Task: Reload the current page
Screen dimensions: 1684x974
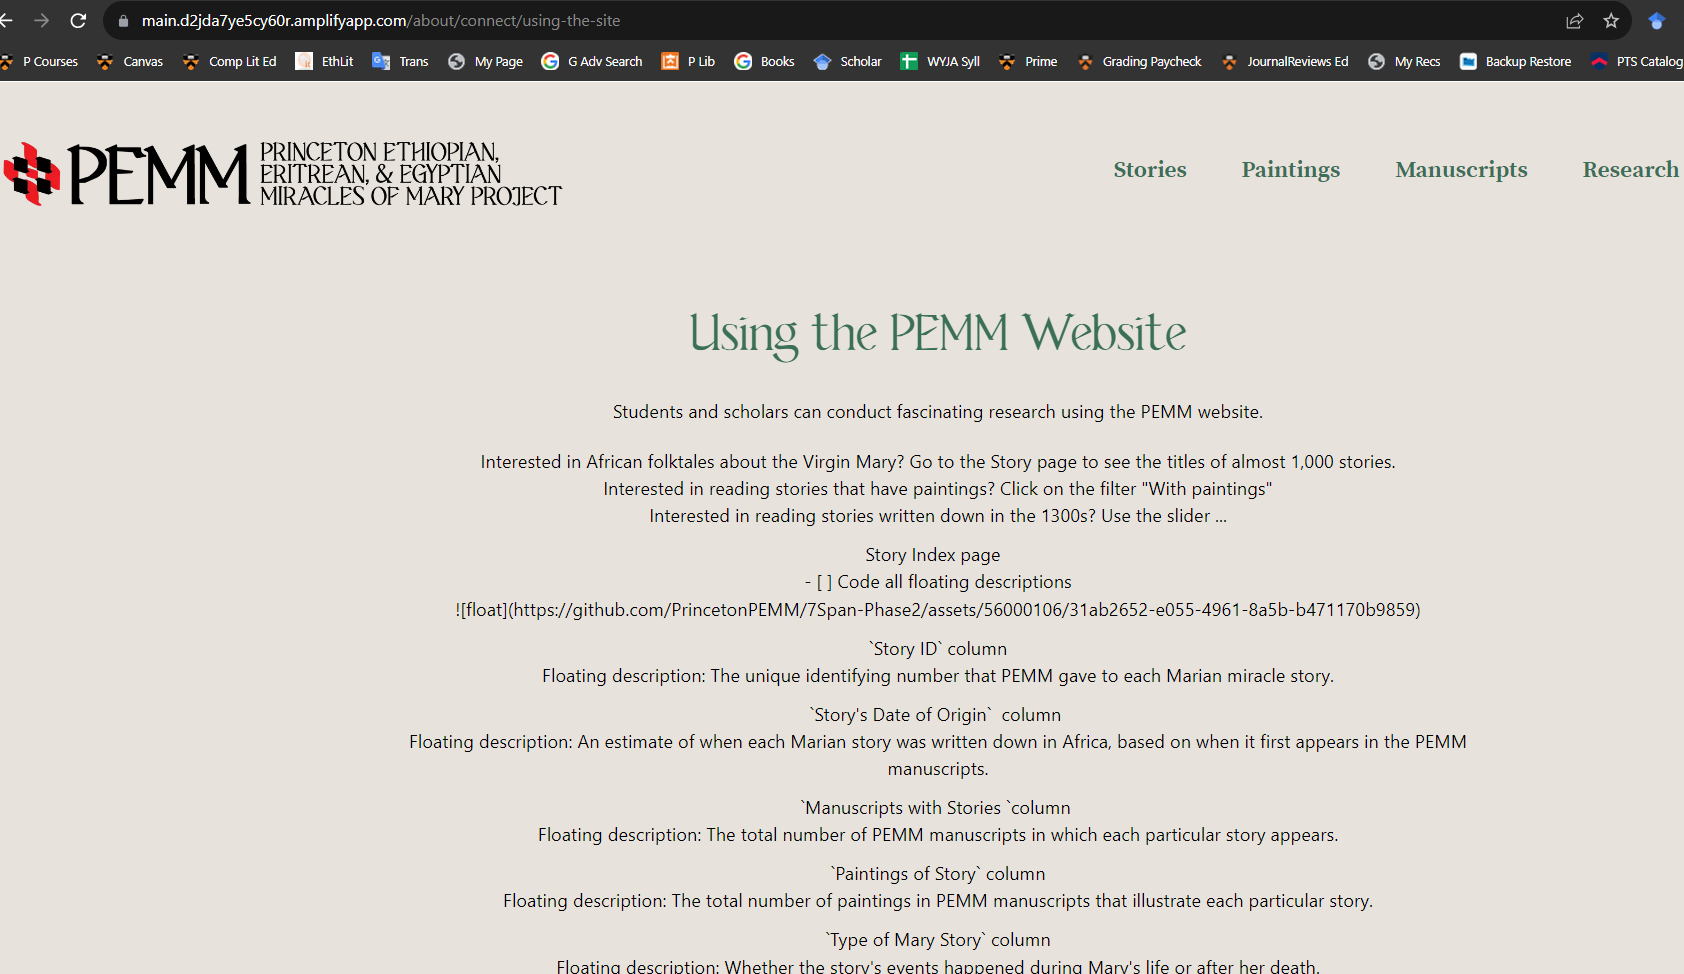Action: (x=79, y=20)
